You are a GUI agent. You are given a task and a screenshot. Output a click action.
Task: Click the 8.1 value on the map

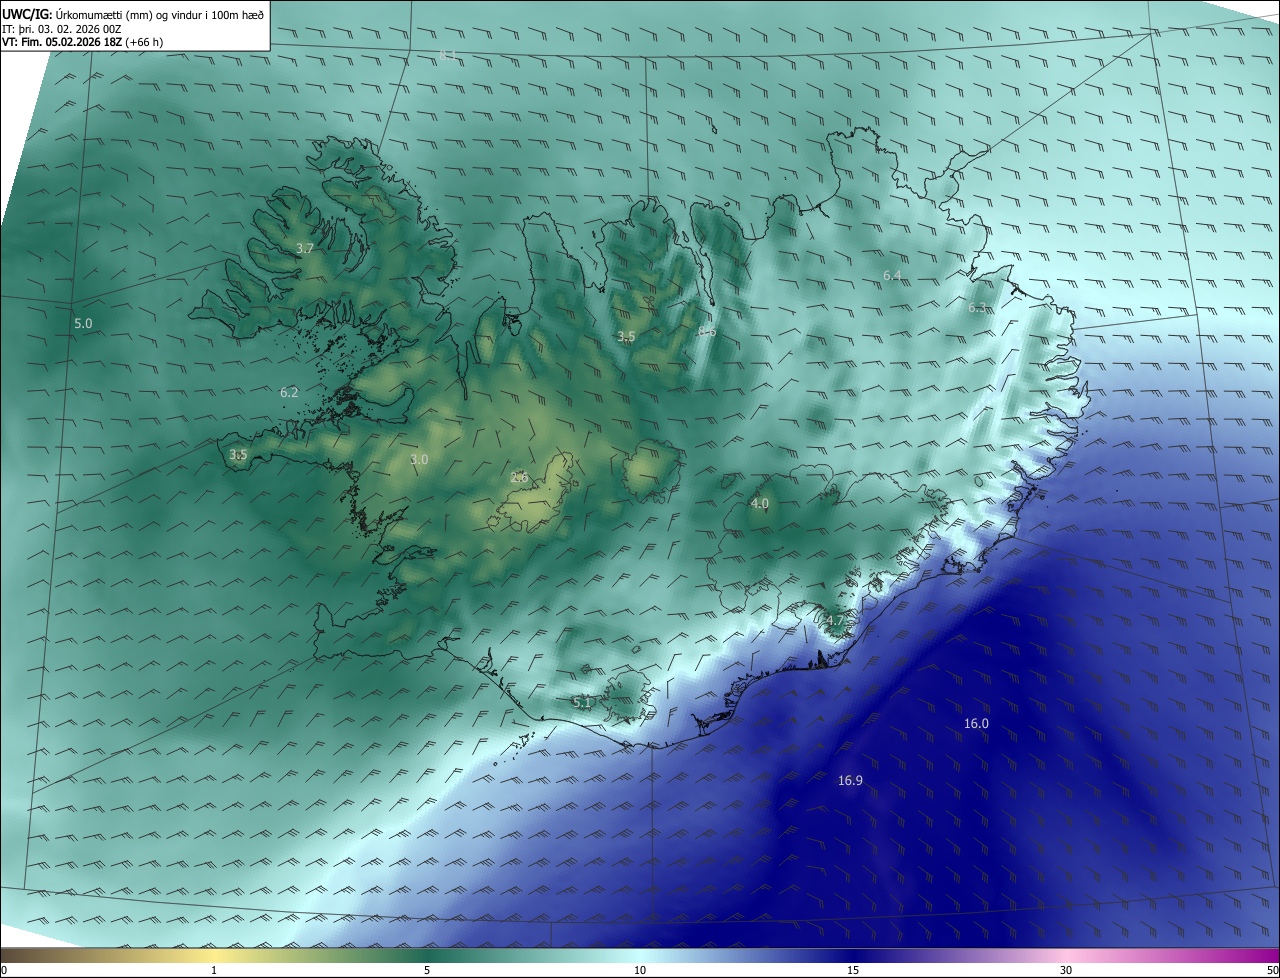(448, 55)
